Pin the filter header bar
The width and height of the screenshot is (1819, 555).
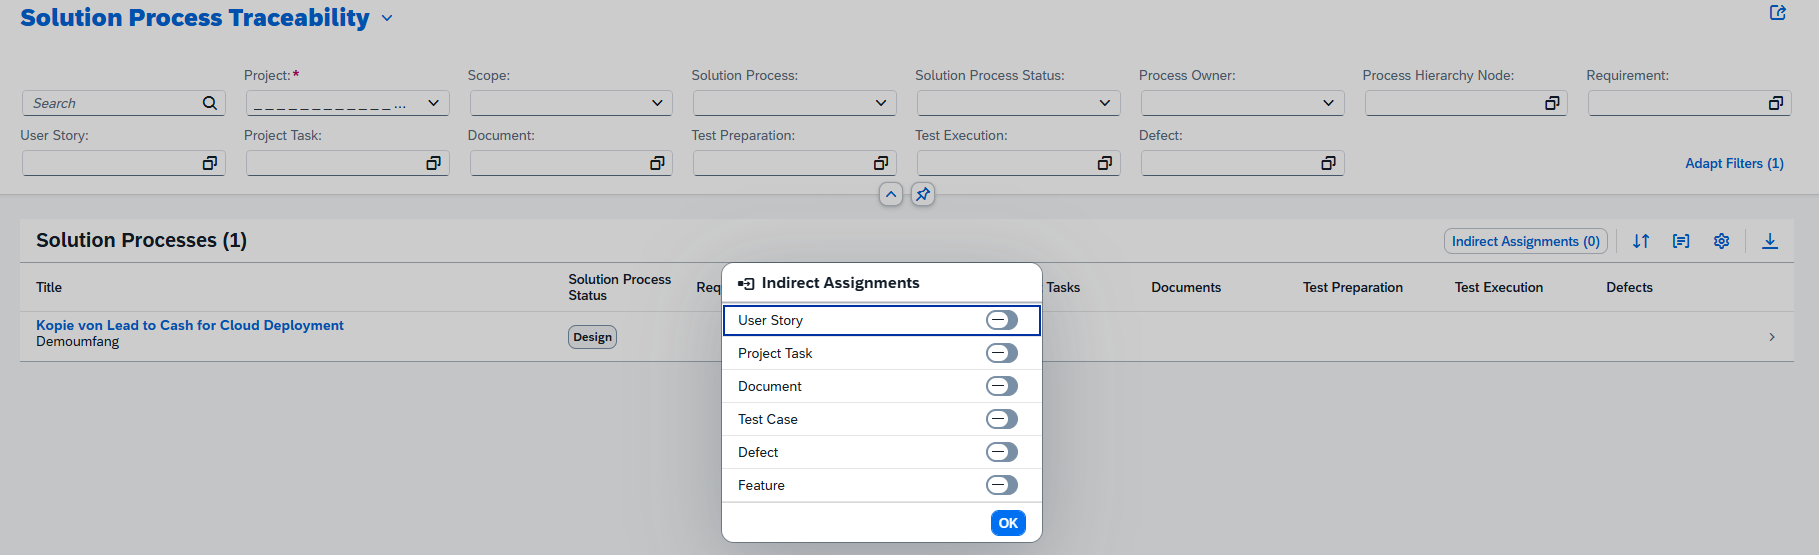point(922,194)
